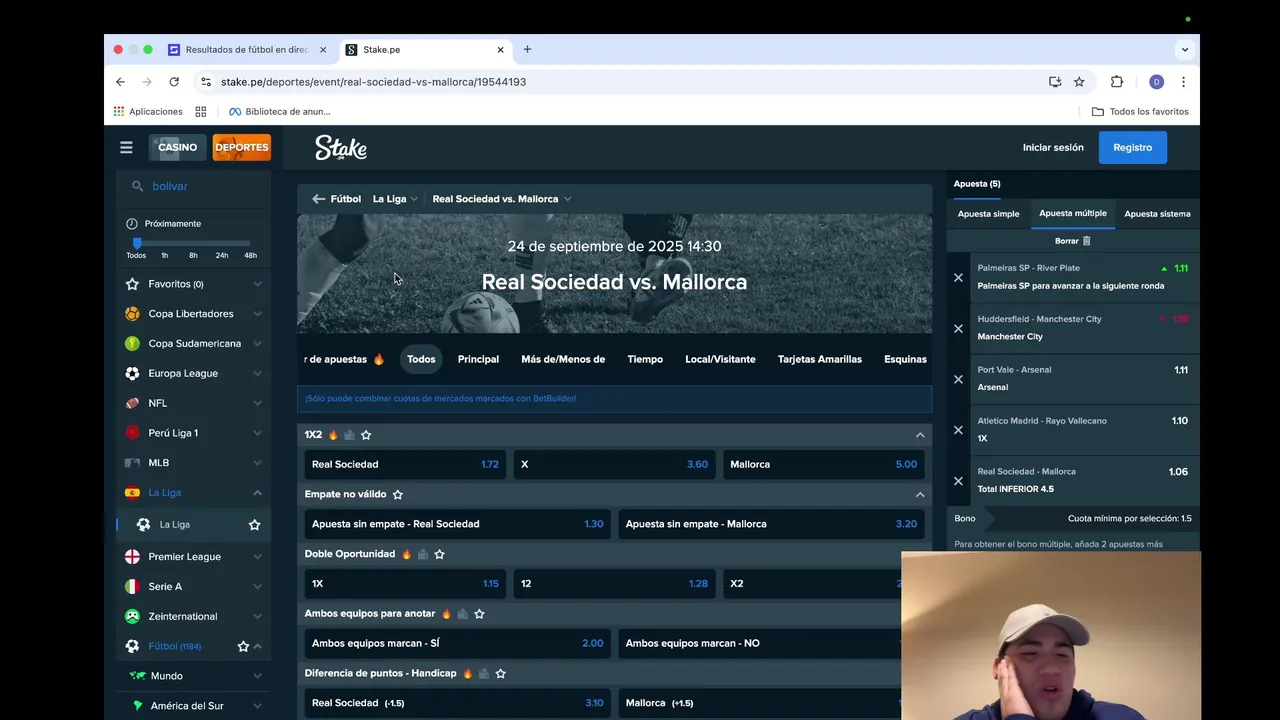Open a new browser tab
Screen dimensions: 1280x720
point(527,49)
